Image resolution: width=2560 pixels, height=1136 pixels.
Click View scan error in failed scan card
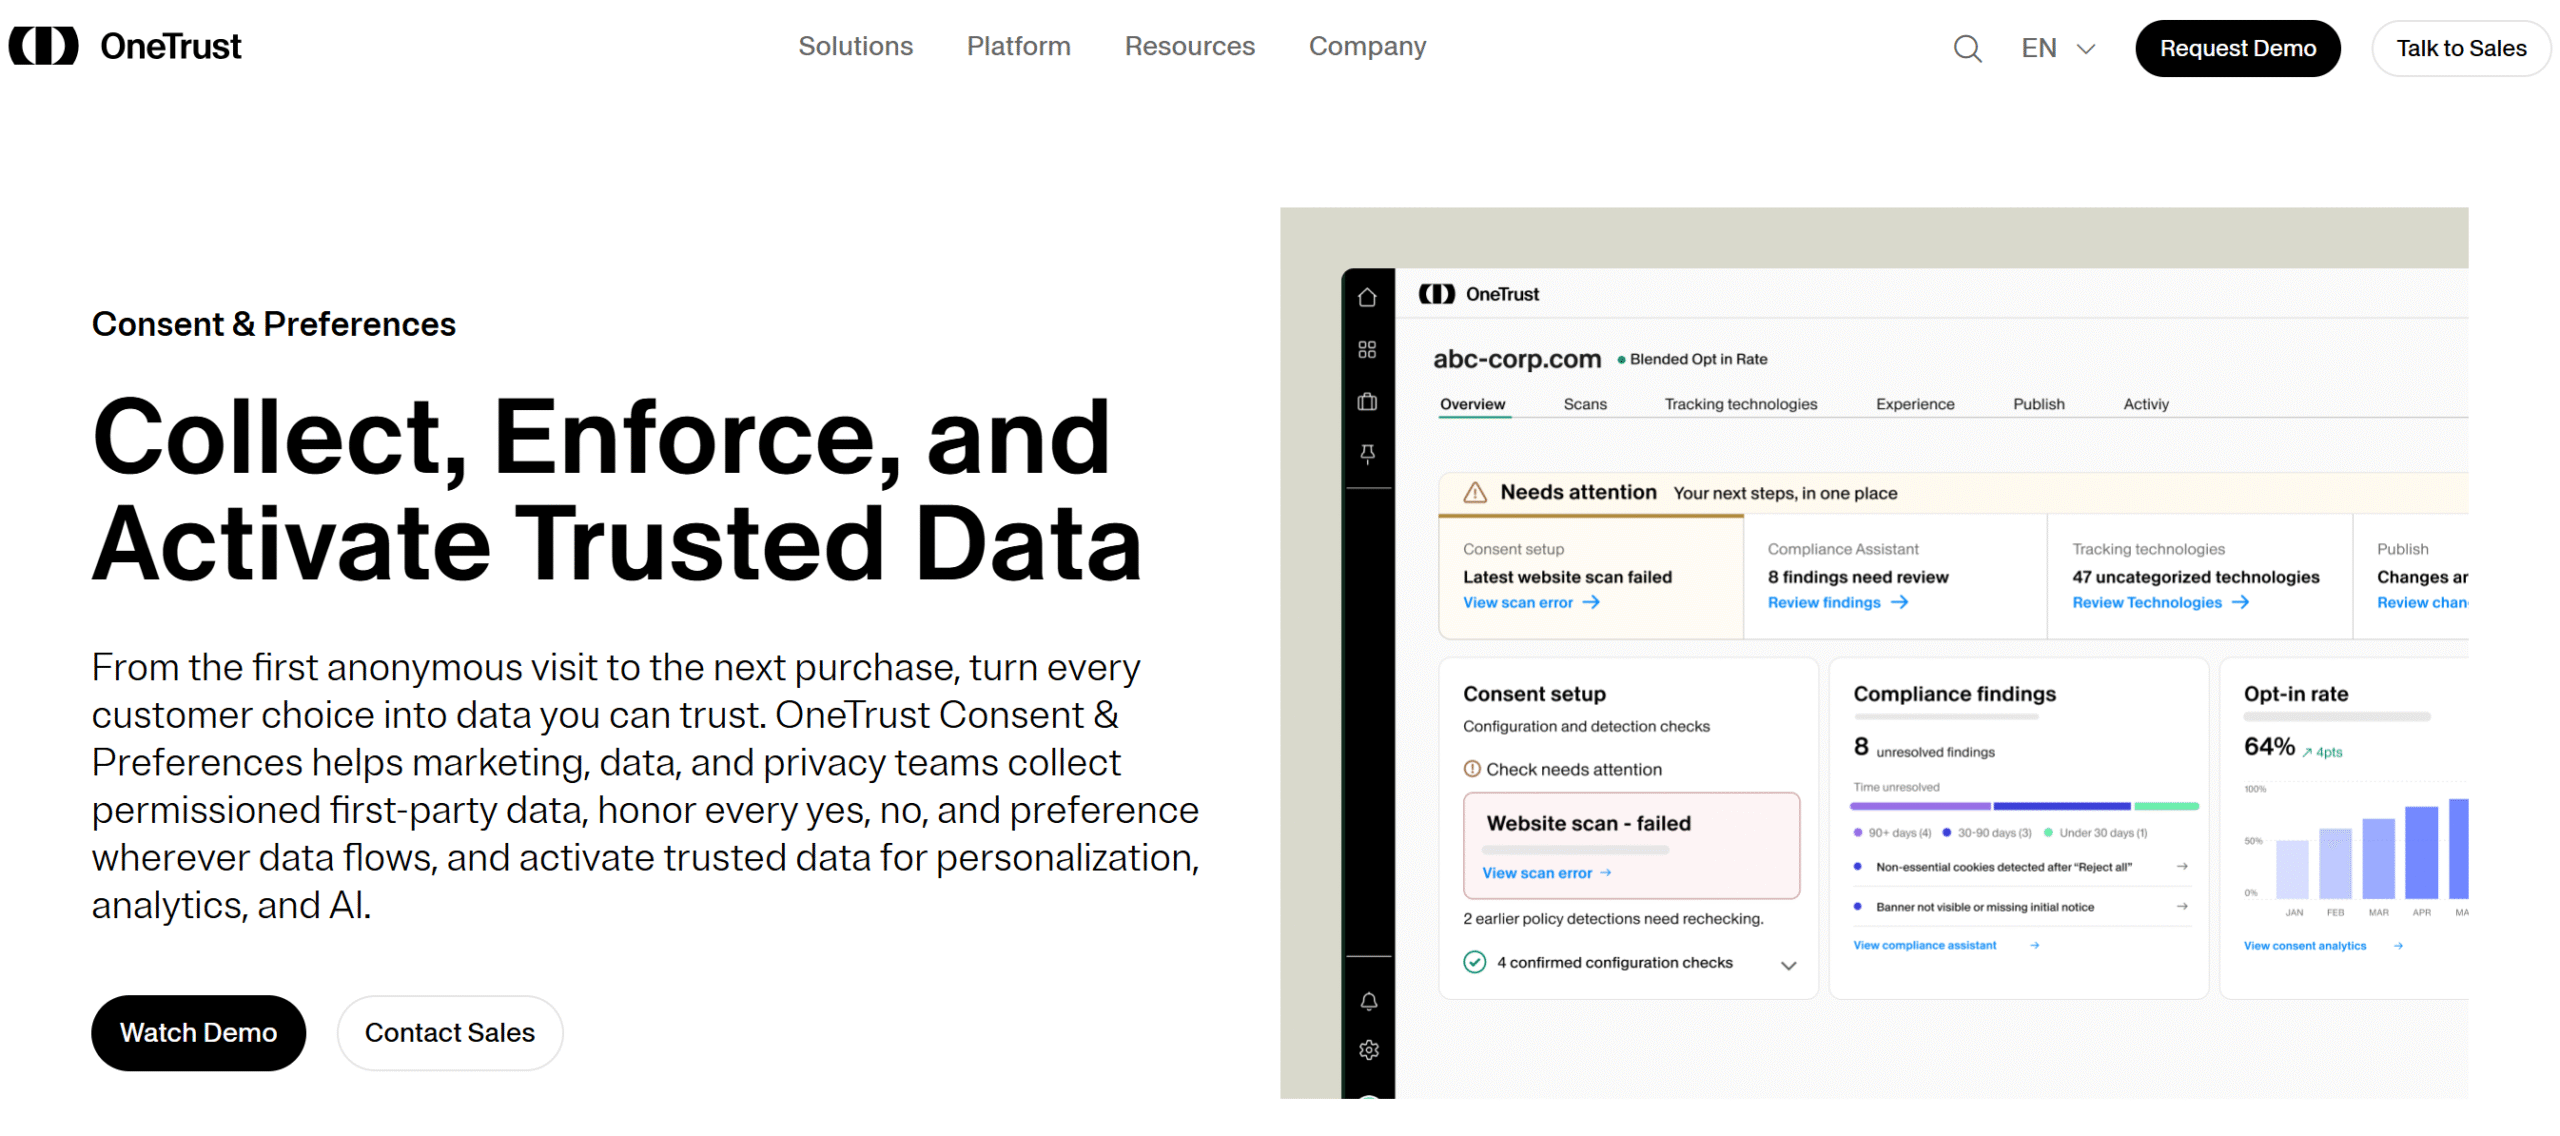coord(1546,872)
